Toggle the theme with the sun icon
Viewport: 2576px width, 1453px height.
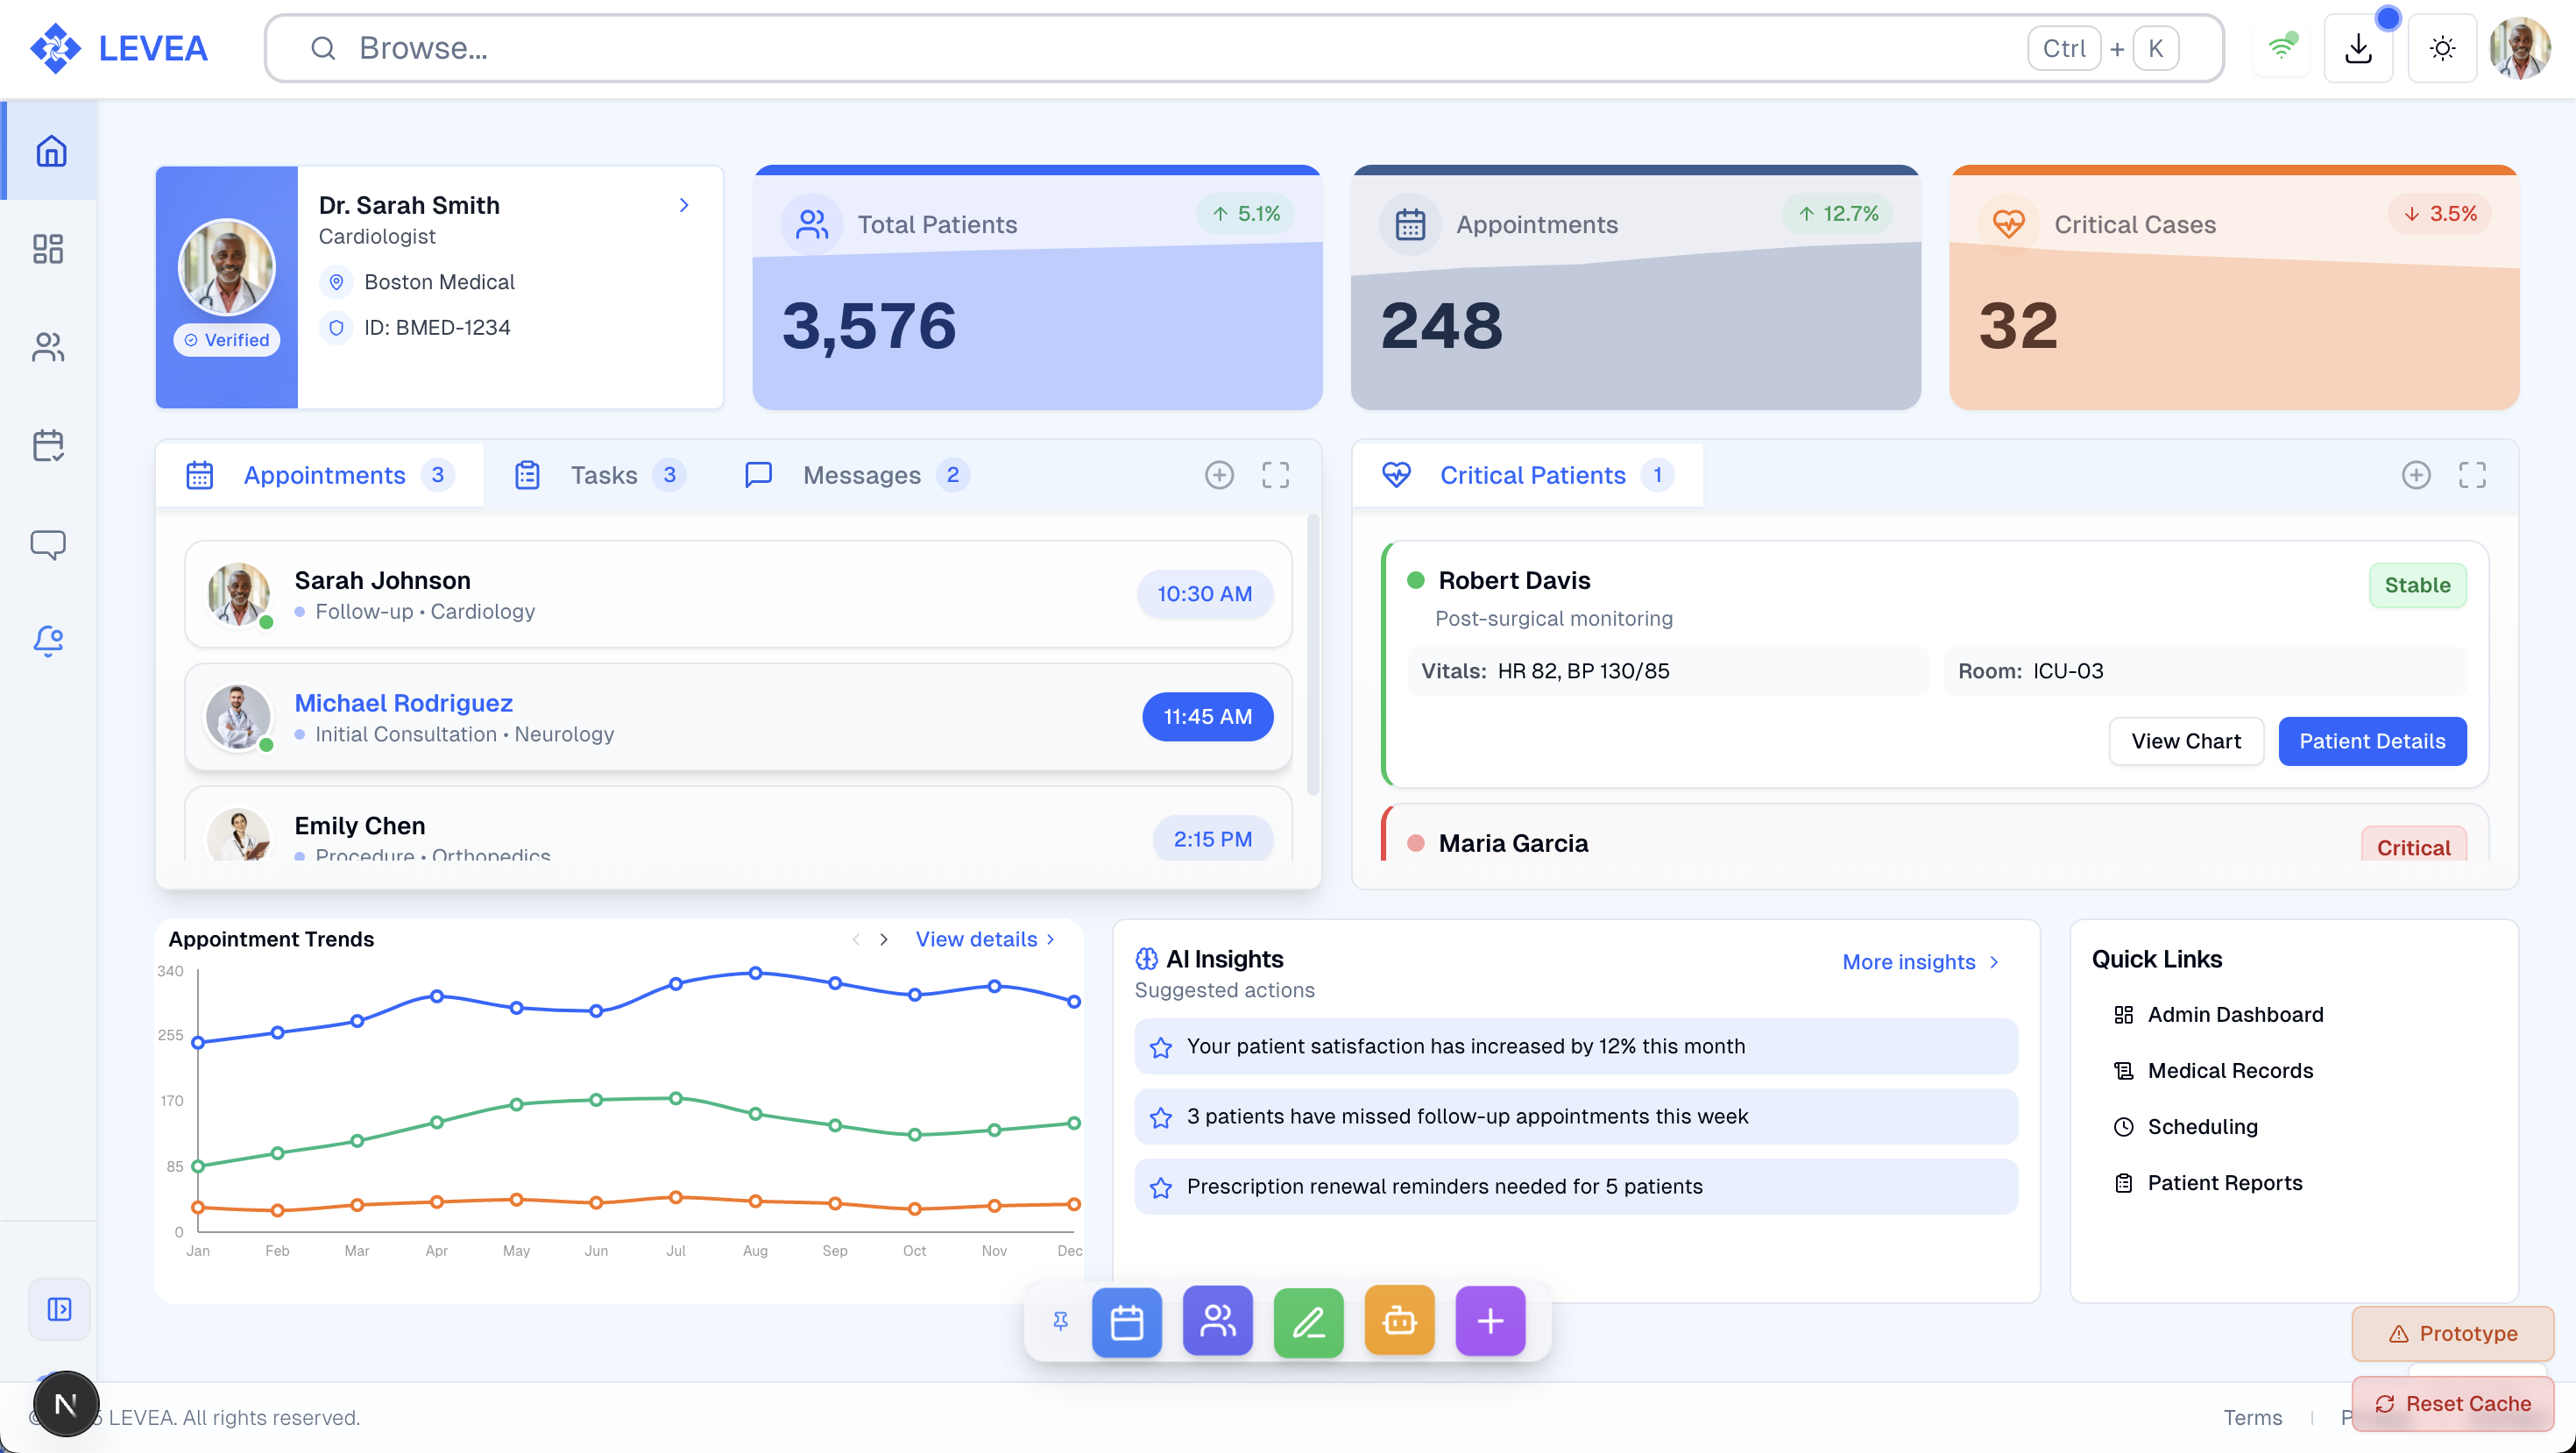[2442, 47]
